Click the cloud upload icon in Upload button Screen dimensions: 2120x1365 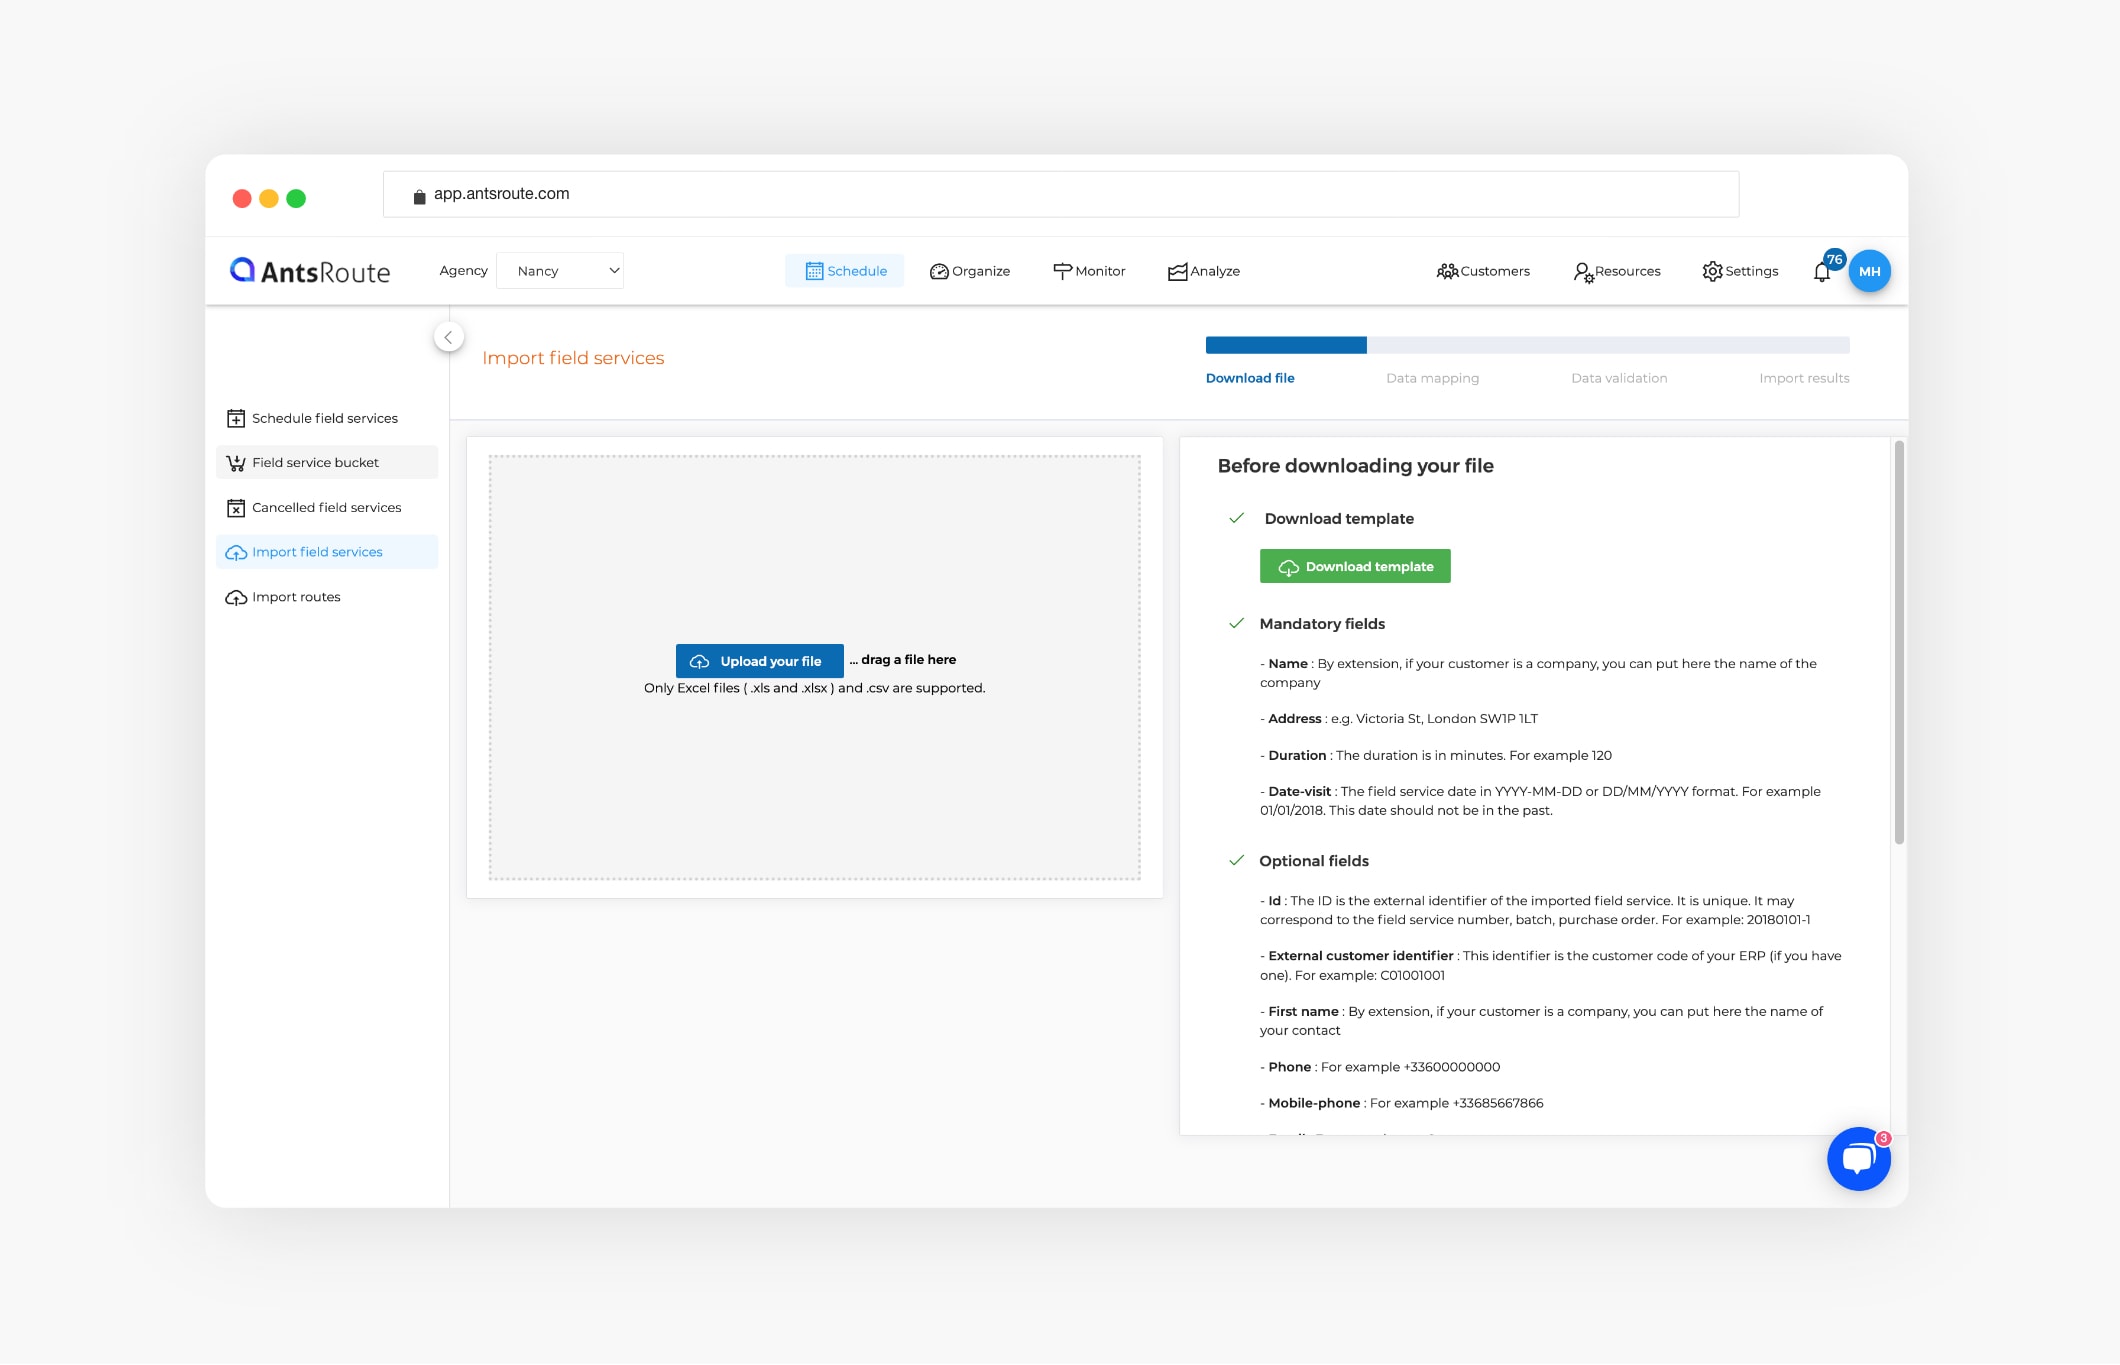pos(700,662)
